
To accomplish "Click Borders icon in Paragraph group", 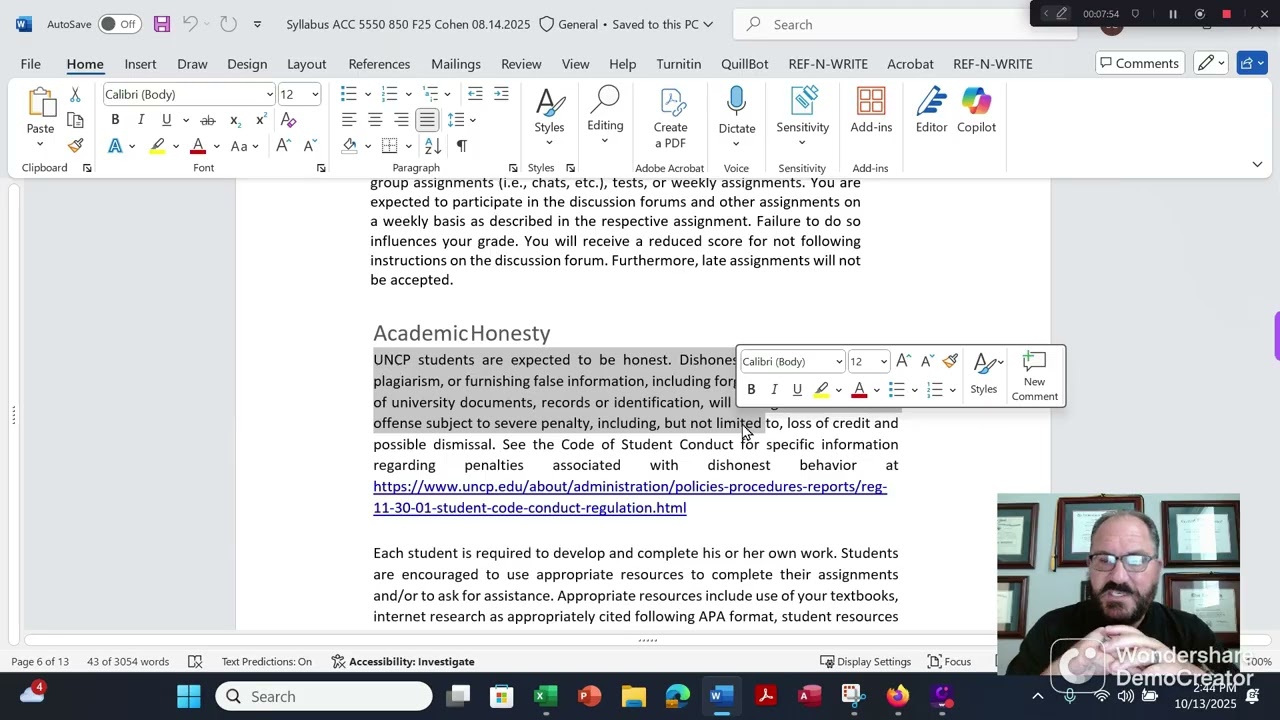I will [x=392, y=146].
